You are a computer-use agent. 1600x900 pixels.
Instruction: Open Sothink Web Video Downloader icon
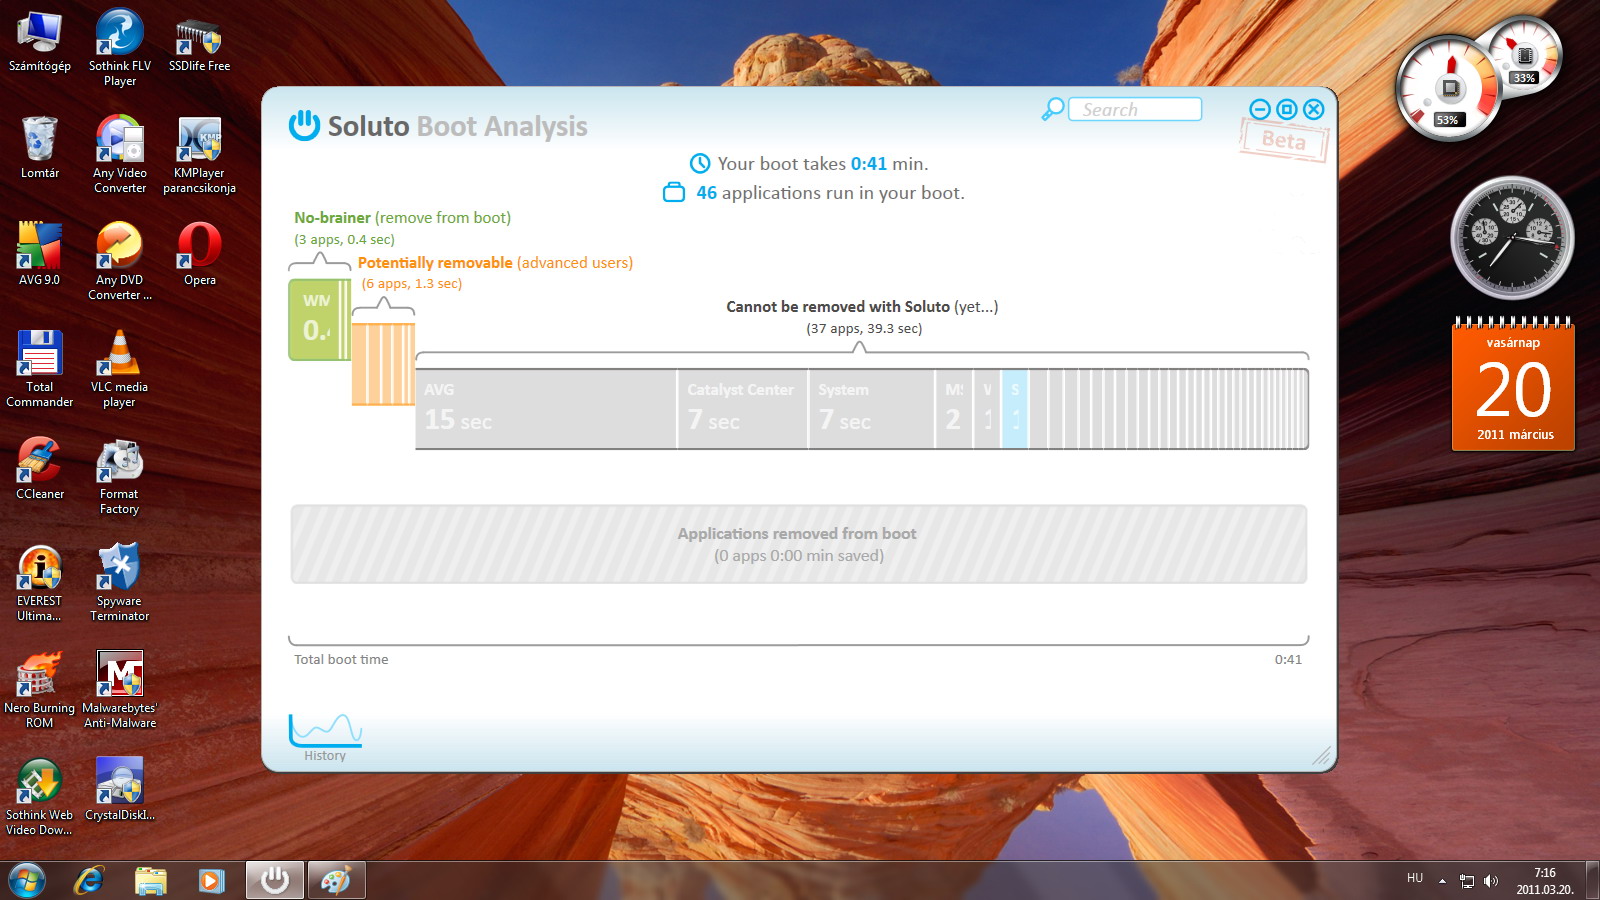[x=40, y=797]
